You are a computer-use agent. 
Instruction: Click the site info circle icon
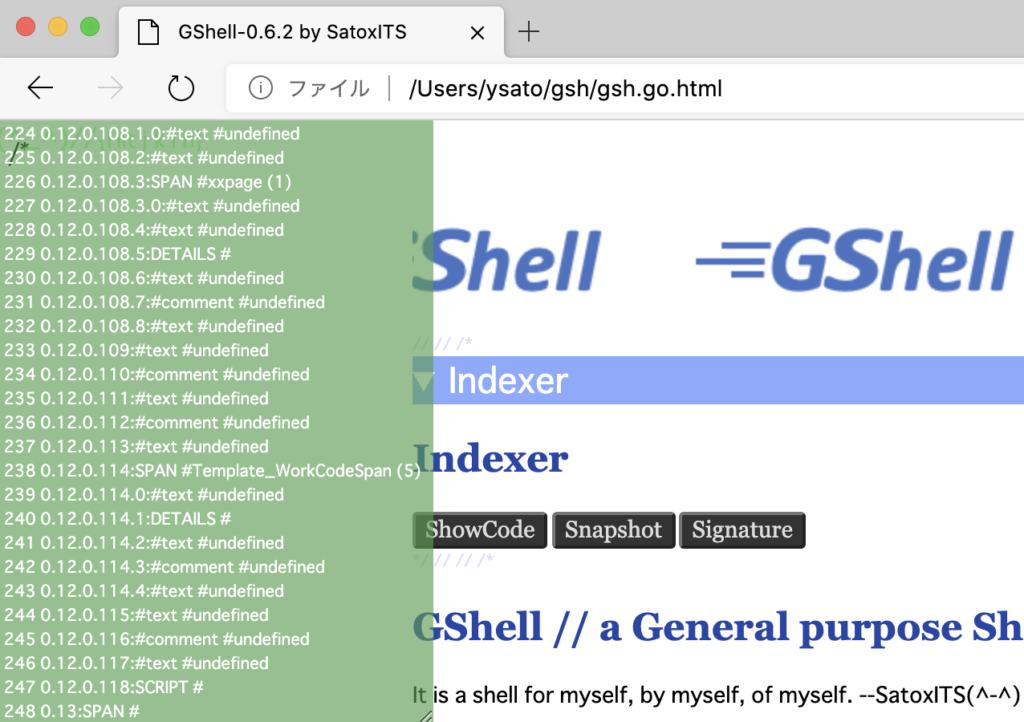coord(260,89)
